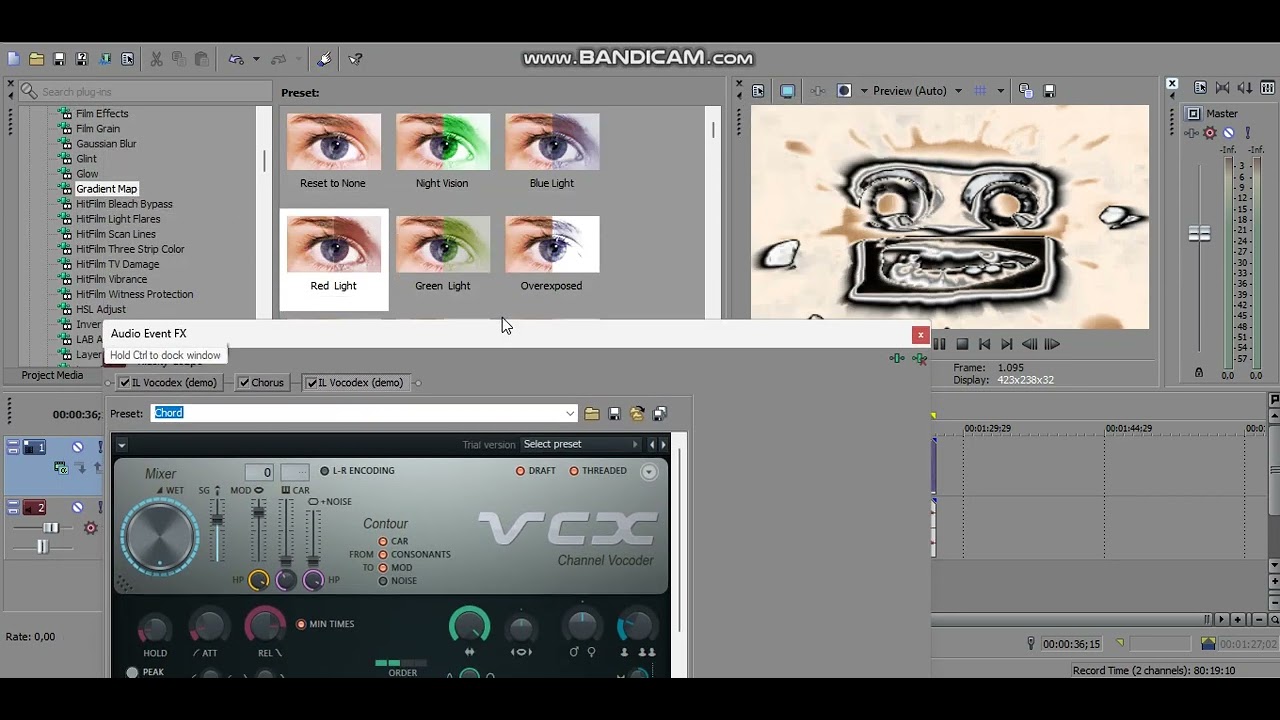Toggle the last IL Vocodex (demo) checkbox
Screen dimensions: 1280x720
click(x=312, y=383)
